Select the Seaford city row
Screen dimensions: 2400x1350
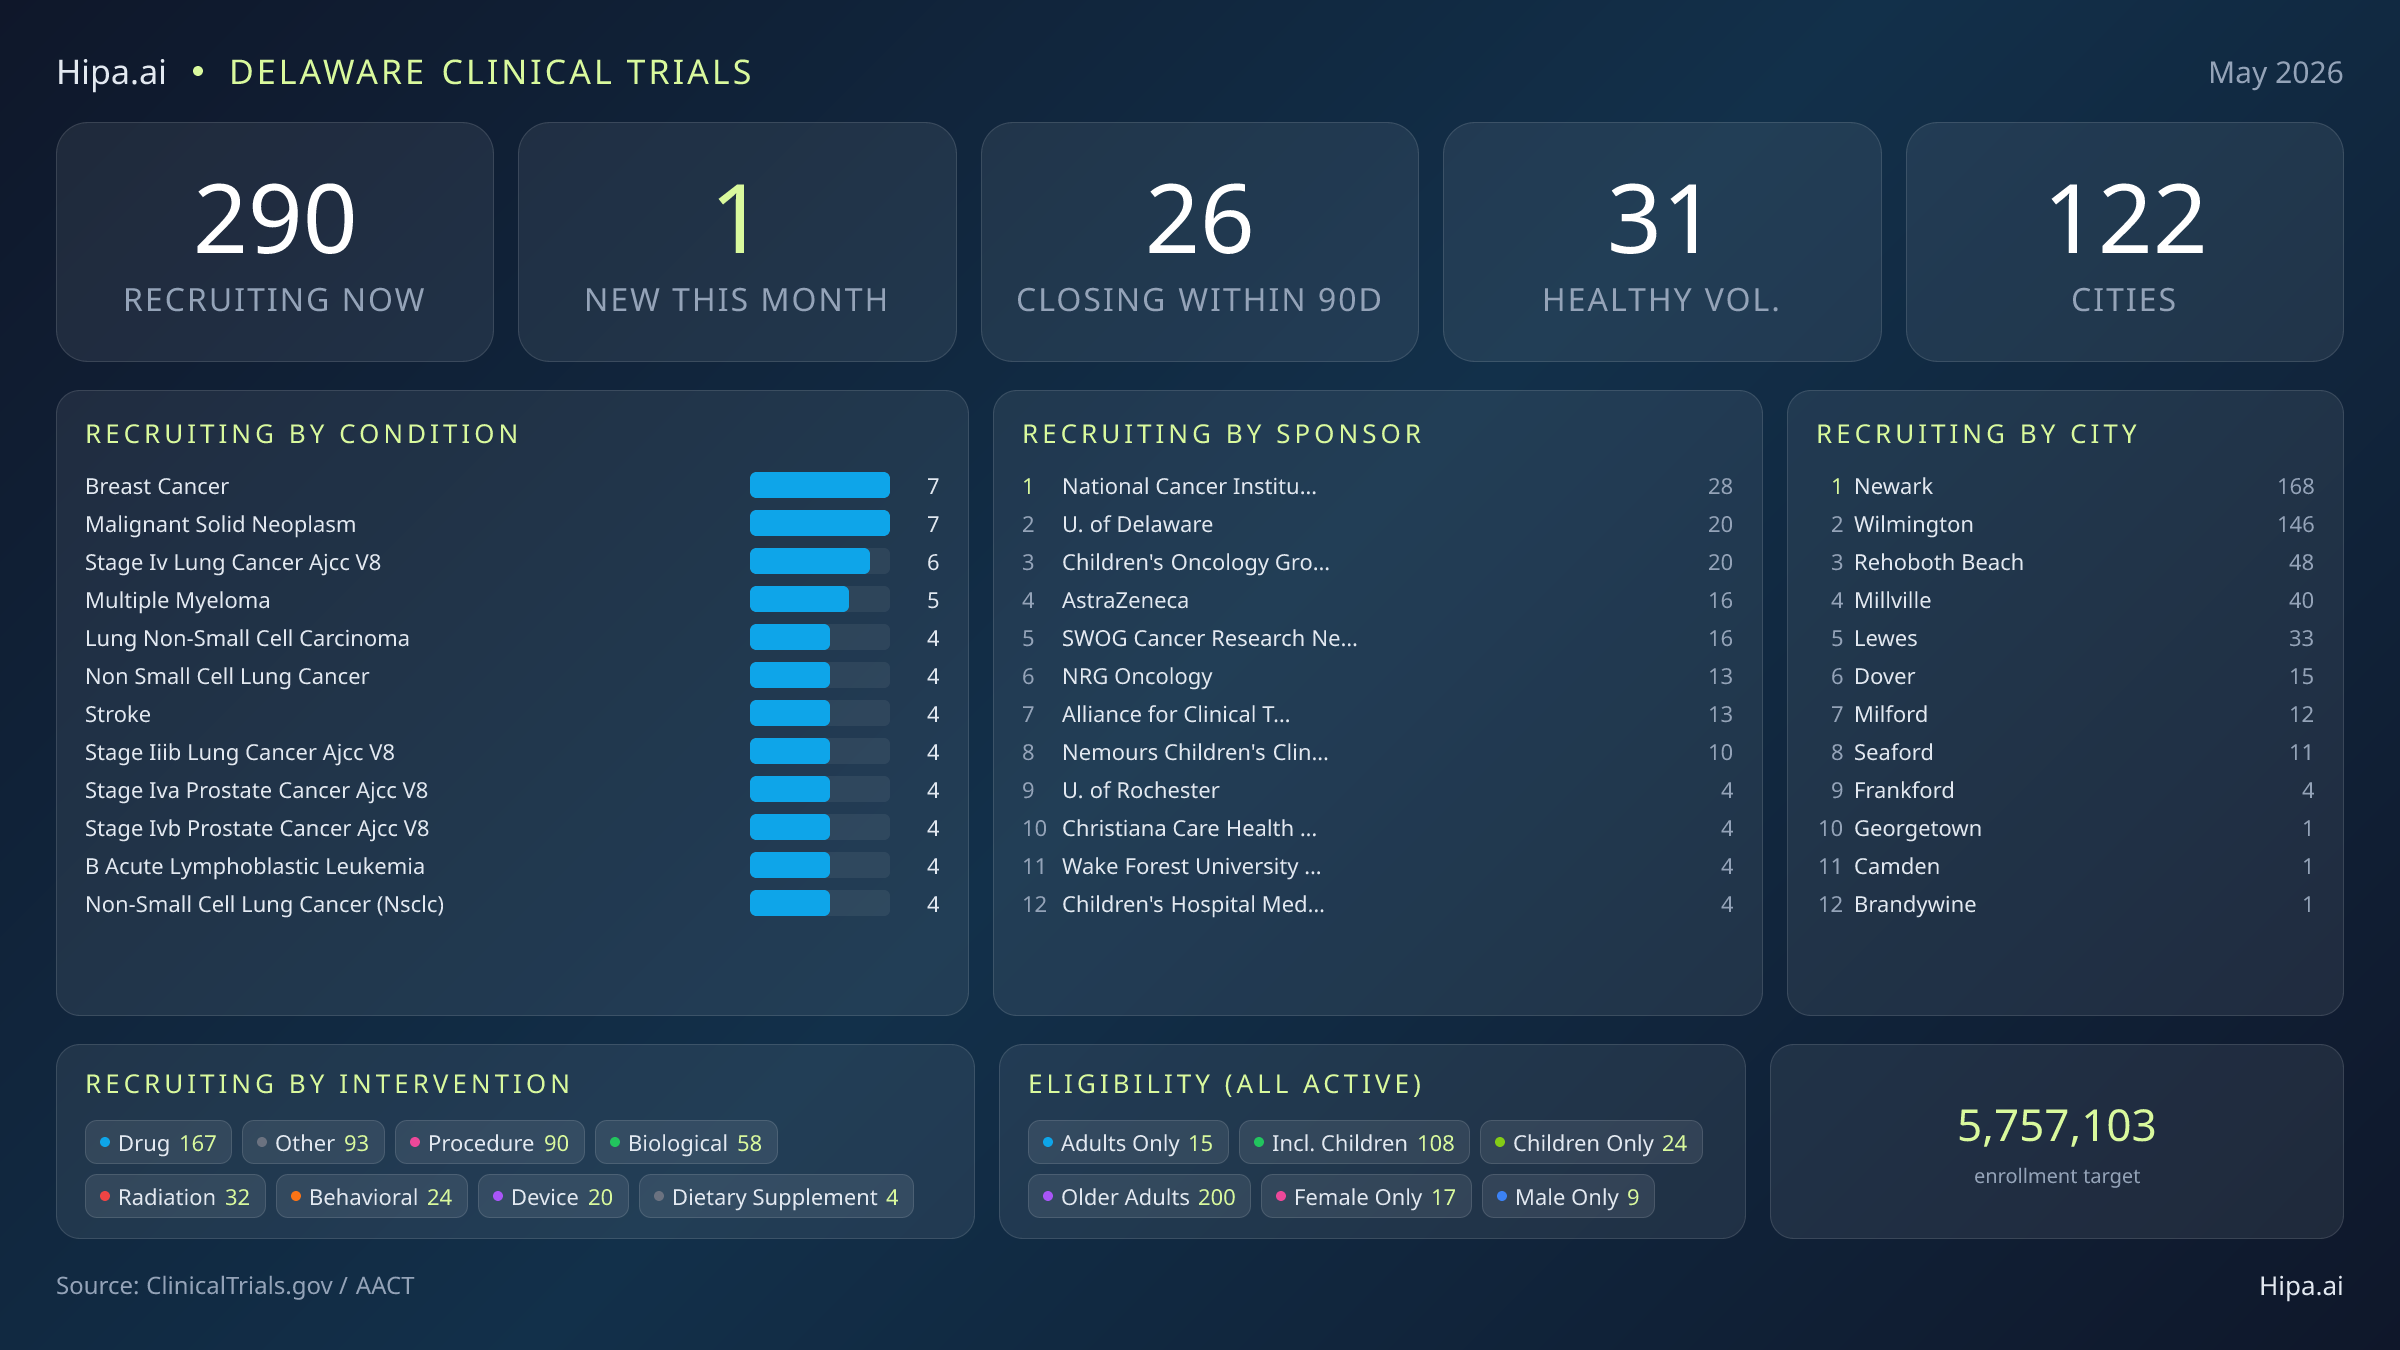pos(2065,752)
